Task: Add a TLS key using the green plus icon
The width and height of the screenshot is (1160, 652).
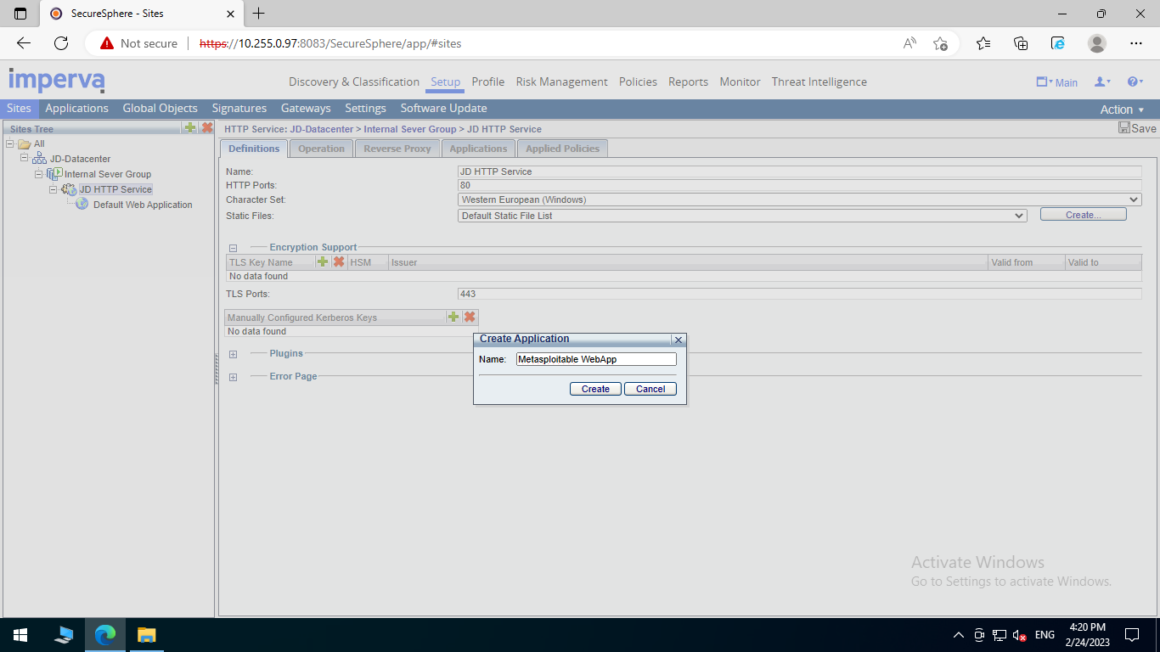Action: click(322, 261)
